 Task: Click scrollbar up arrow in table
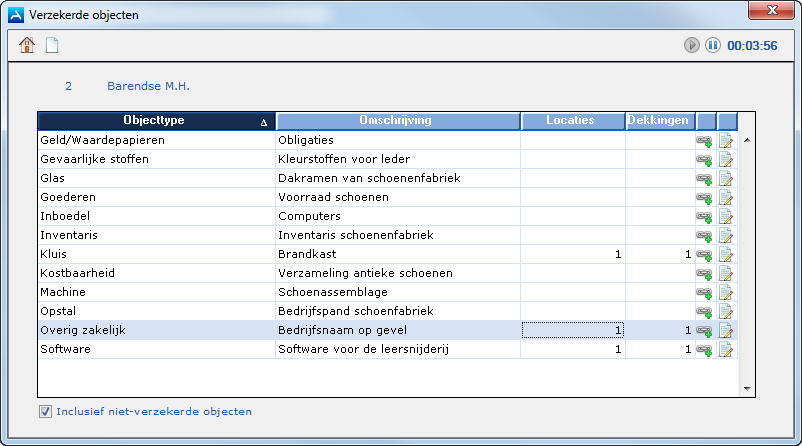746,140
